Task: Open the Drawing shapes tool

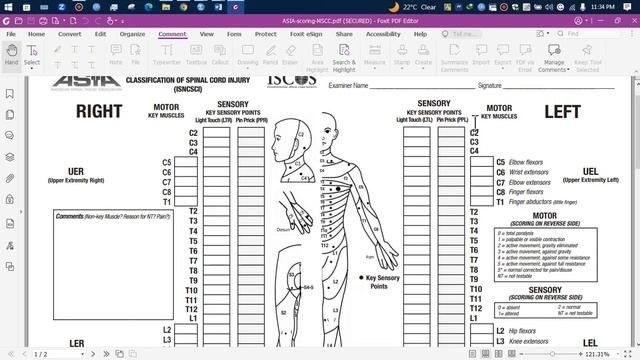Action: pos(248,55)
